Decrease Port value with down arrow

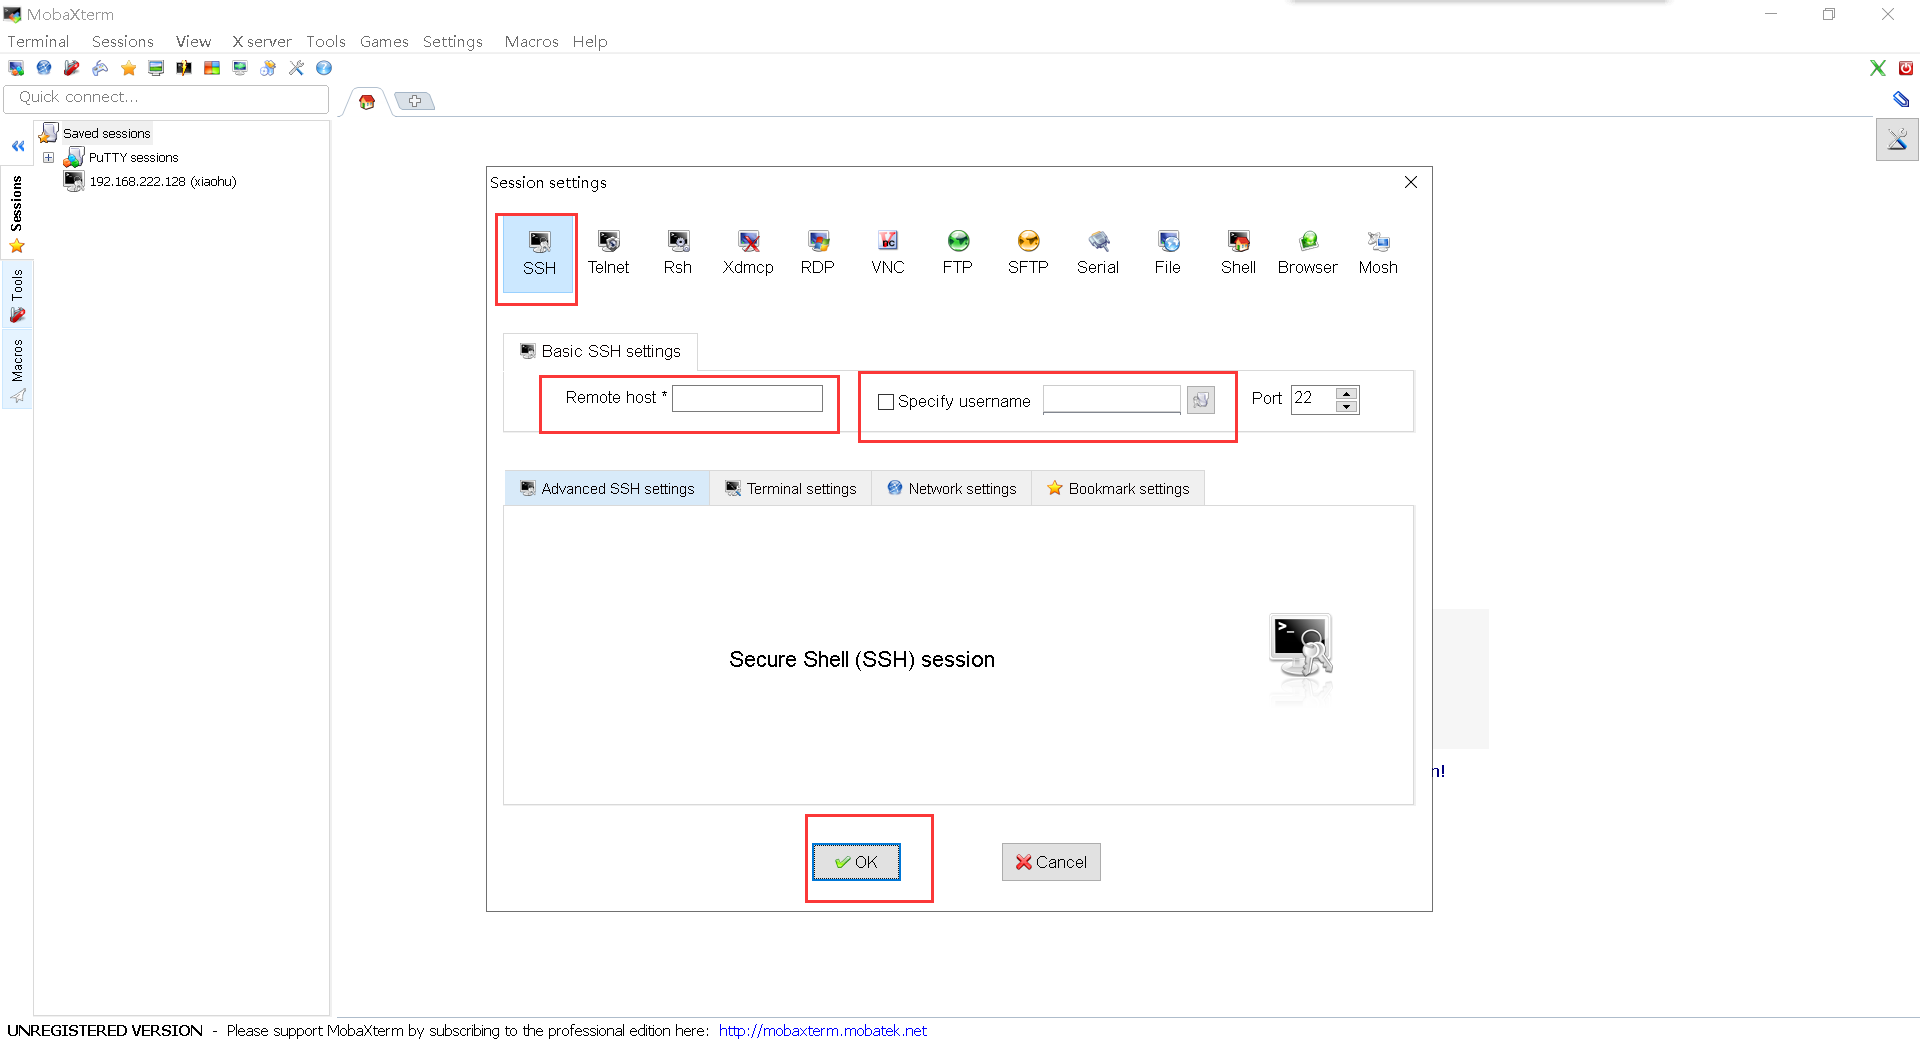(x=1347, y=406)
